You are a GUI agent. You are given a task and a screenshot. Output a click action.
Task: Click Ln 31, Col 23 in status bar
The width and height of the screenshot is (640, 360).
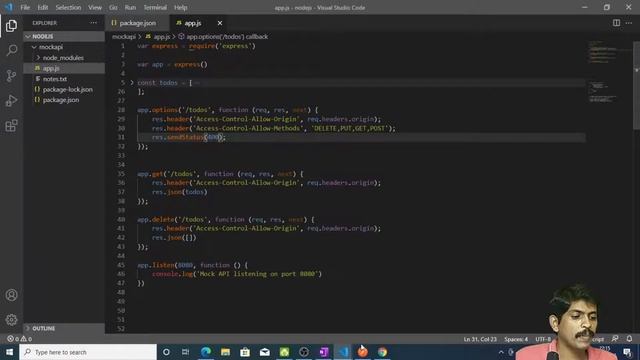tap(480, 339)
